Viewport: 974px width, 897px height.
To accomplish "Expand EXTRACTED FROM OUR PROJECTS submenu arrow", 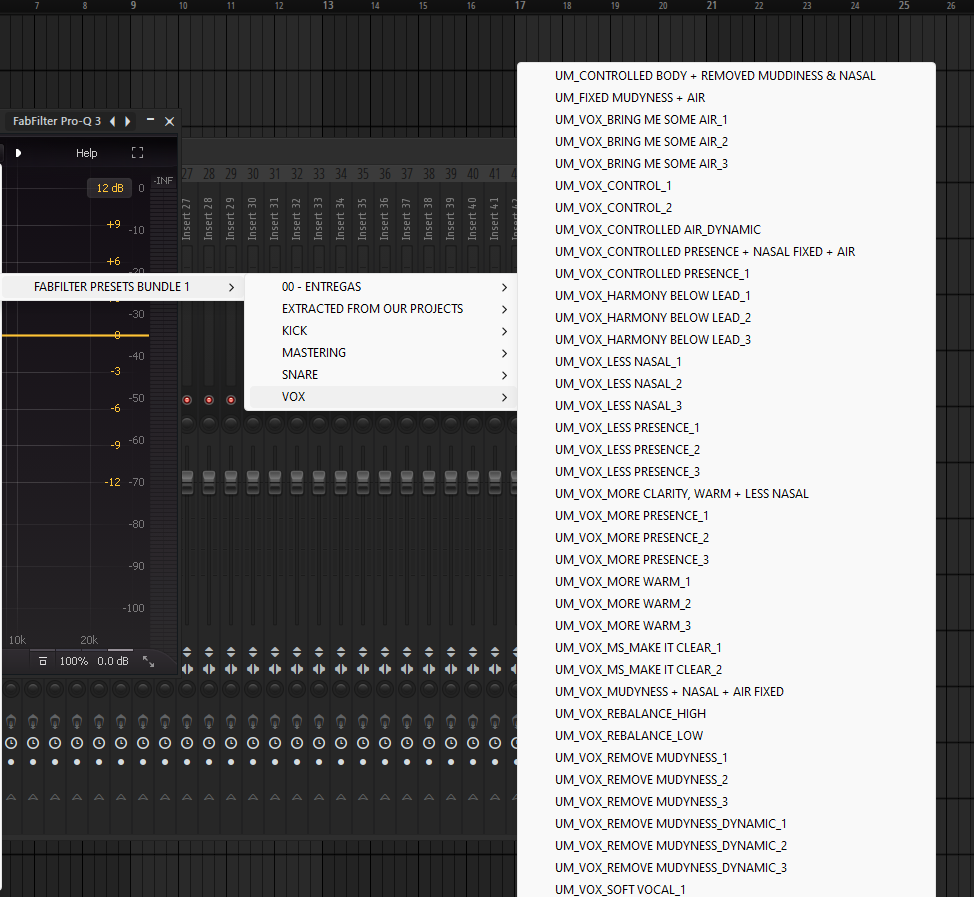I will point(504,309).
